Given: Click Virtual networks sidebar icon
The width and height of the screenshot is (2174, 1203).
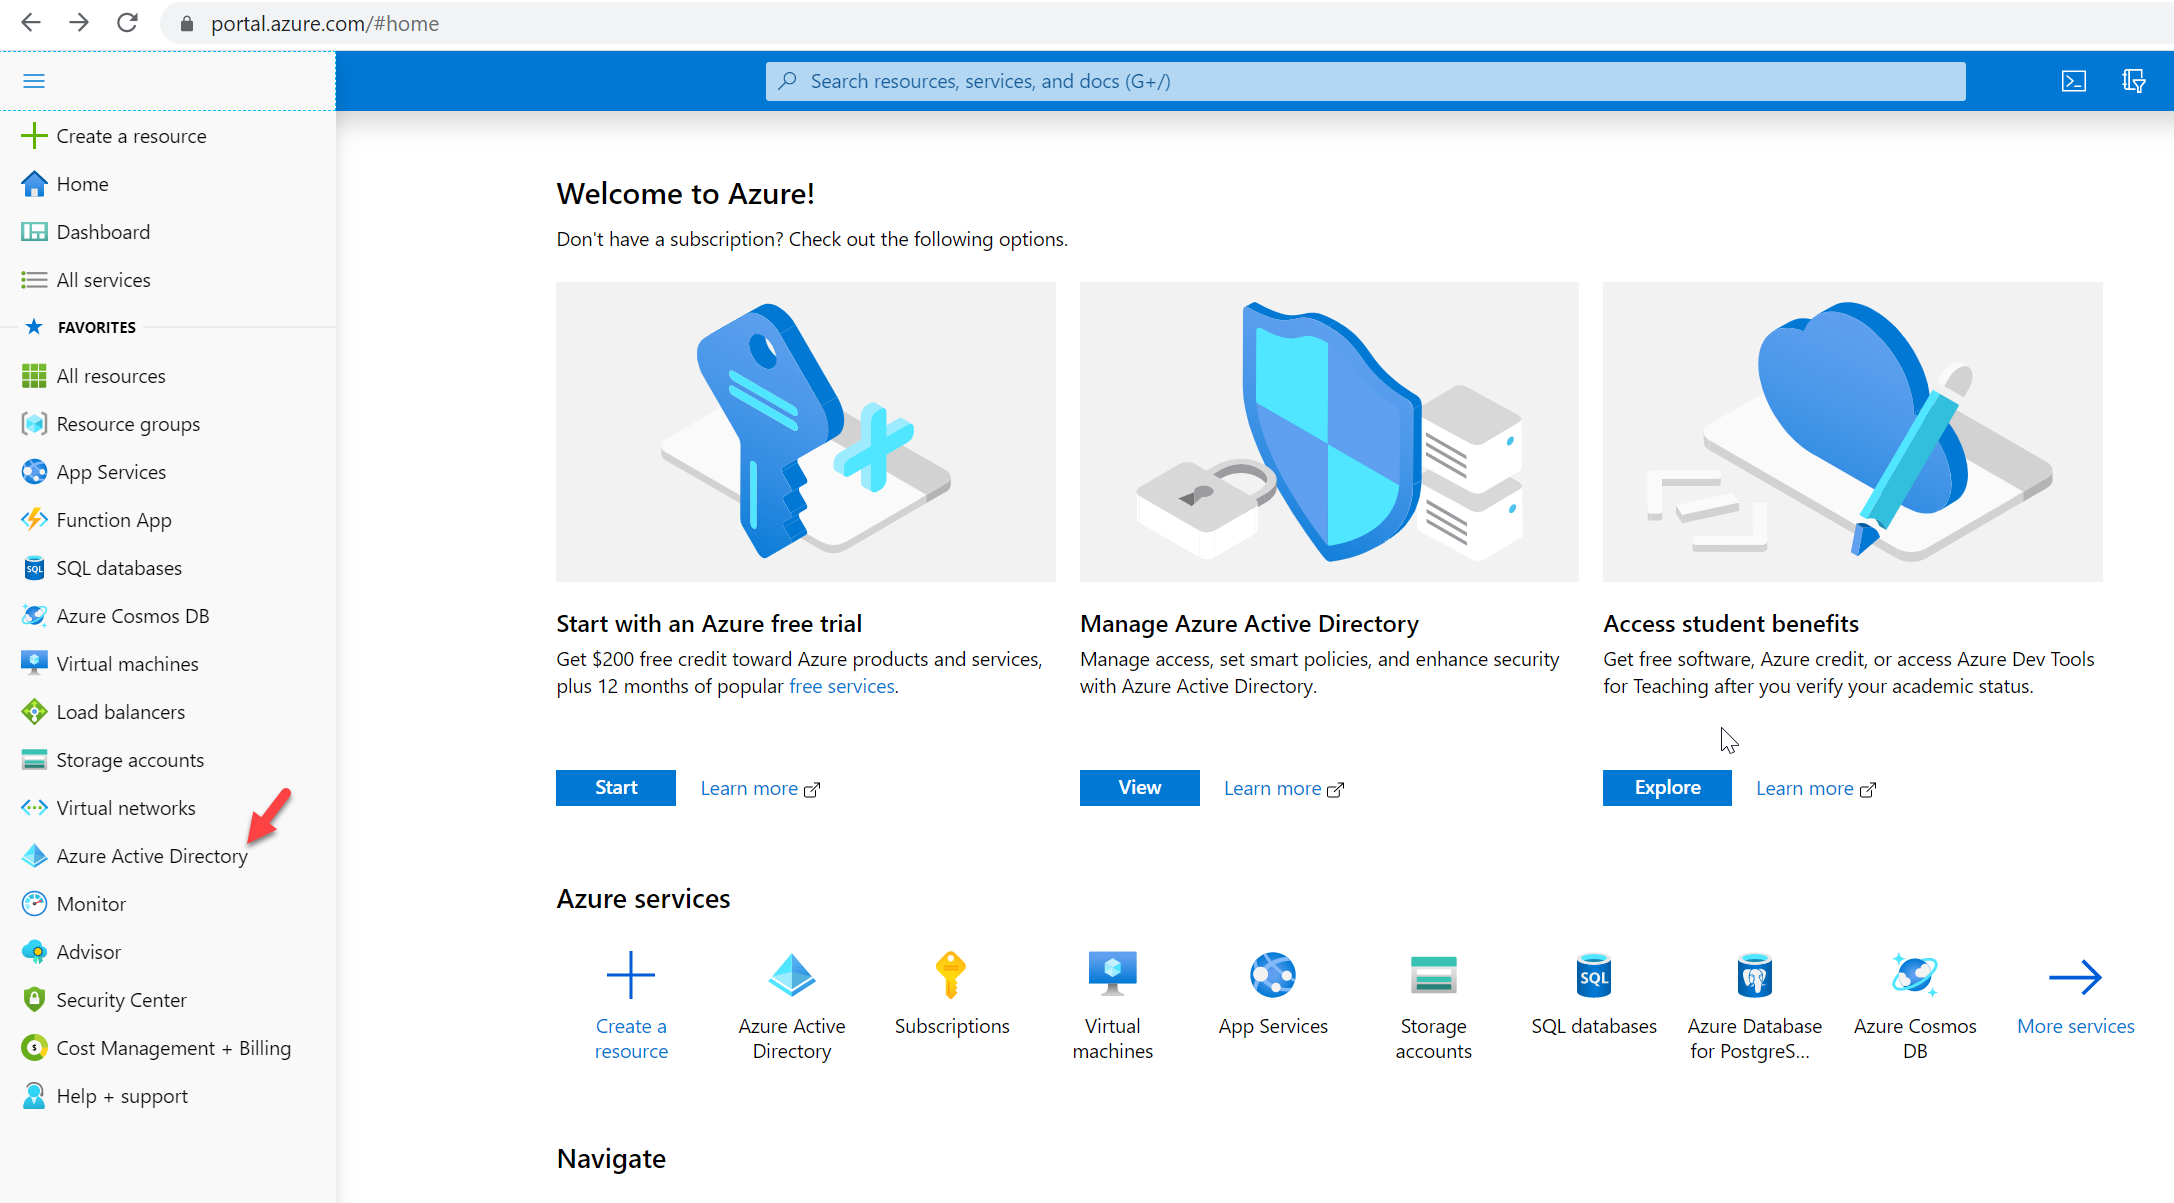Looking at the screenshot, I should pyautogui.click(x=34, y=808).
